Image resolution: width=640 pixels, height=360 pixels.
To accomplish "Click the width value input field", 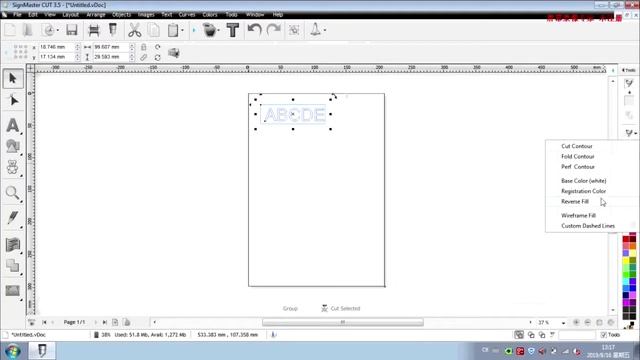I will coord(111,47).
